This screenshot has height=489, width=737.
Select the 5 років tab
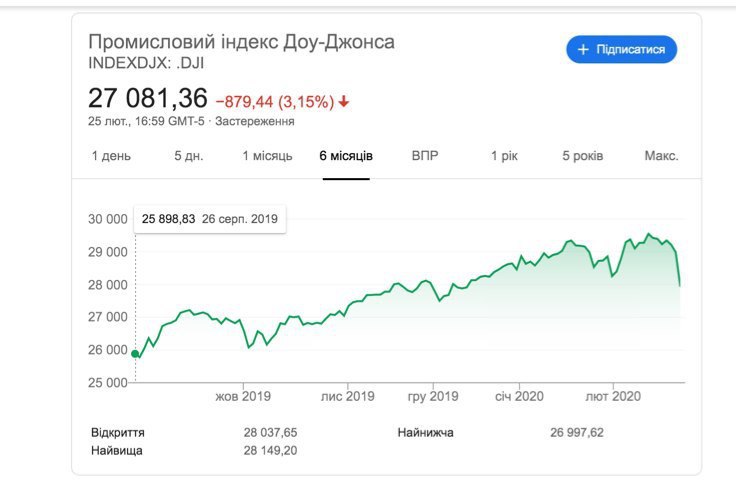pyautogui.click(x=583, y=156)
